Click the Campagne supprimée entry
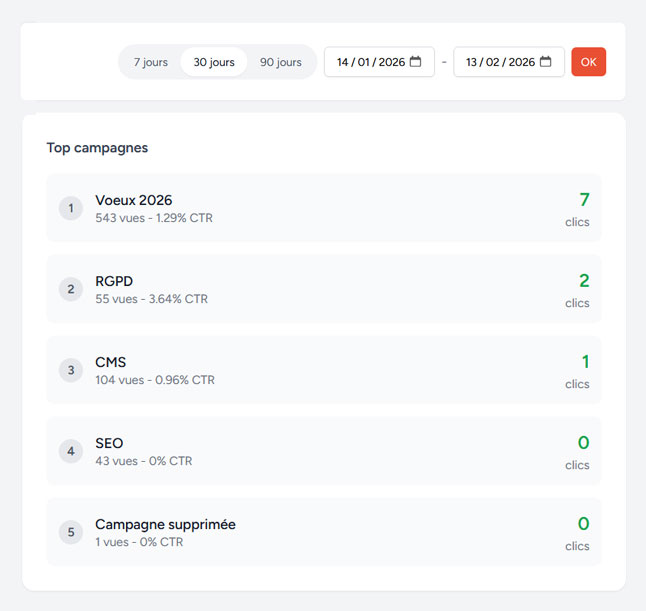This screenshot has height=611, width=646. (165, 524)
